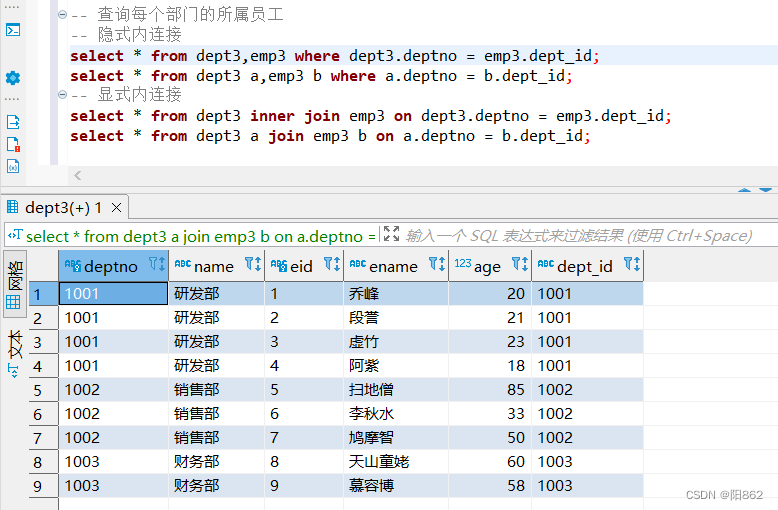
Task: Open the SQL console terminal icon
Action: (13, 29)
